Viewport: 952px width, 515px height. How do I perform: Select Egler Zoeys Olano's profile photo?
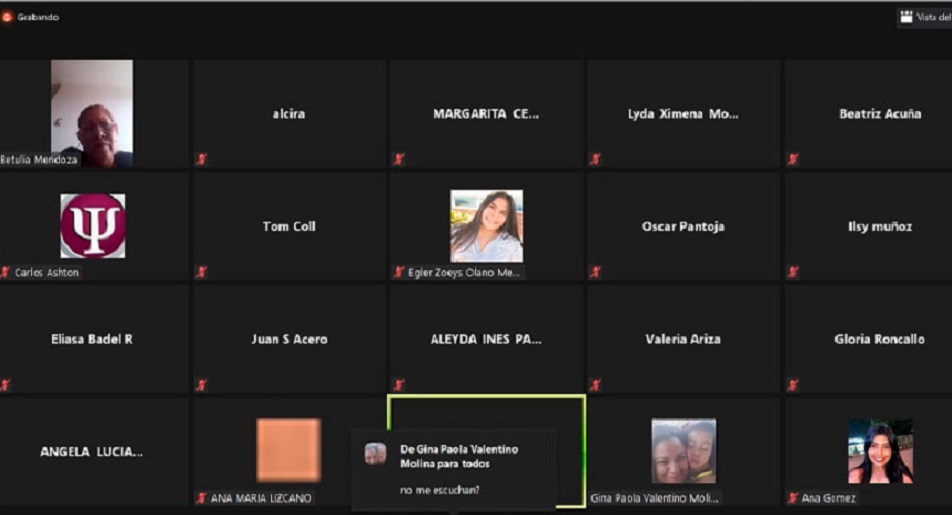486,226
